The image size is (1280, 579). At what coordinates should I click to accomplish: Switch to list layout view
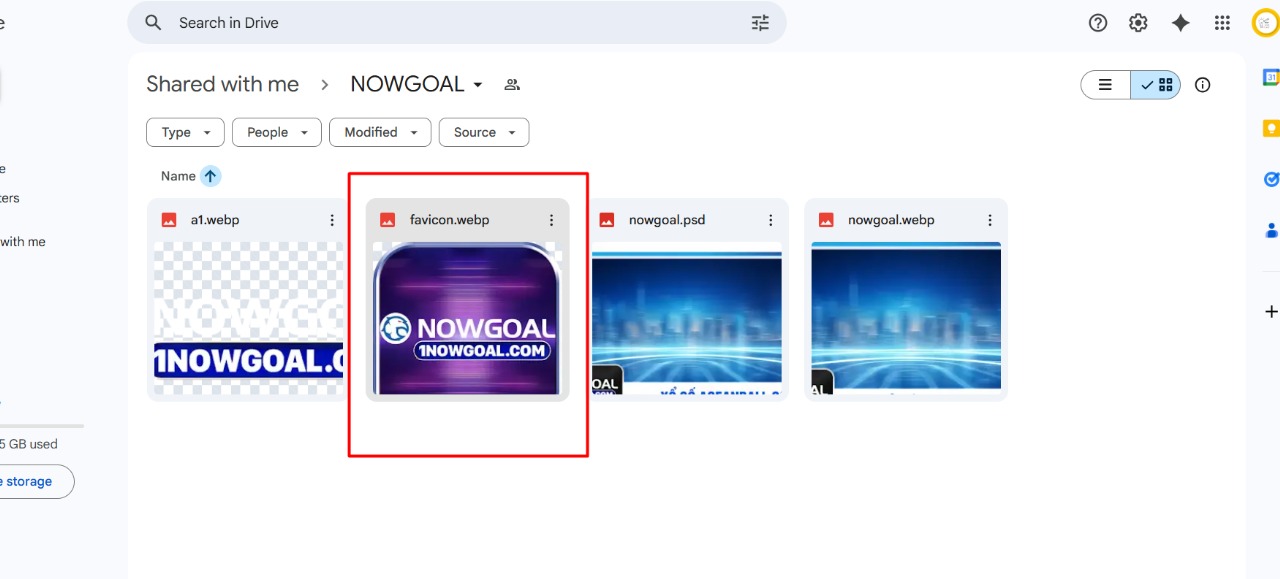[x=1106, y=85]
